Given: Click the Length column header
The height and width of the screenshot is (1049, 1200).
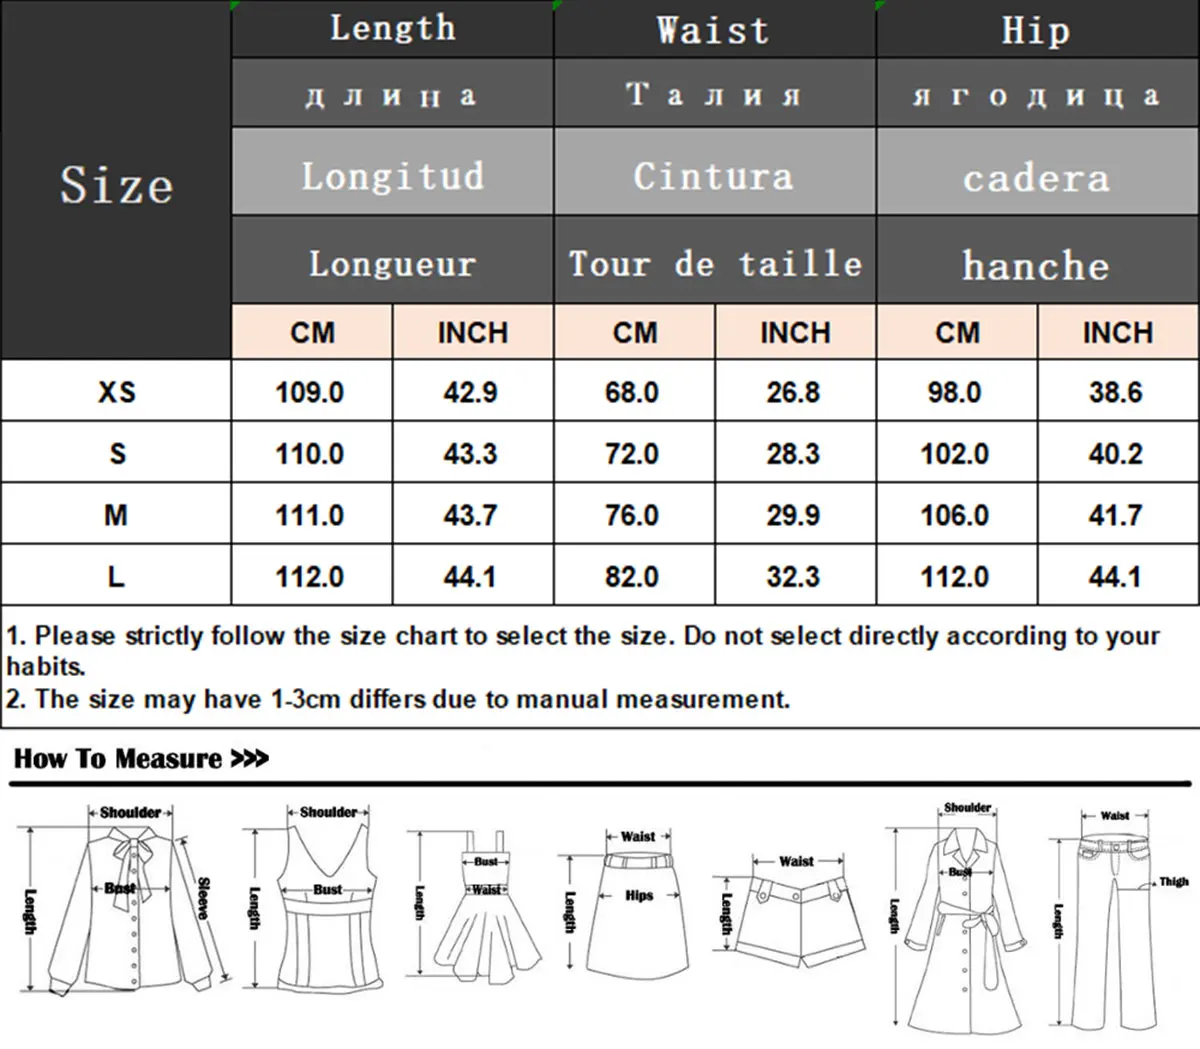Looking at the screenshot, I should 392,29.
